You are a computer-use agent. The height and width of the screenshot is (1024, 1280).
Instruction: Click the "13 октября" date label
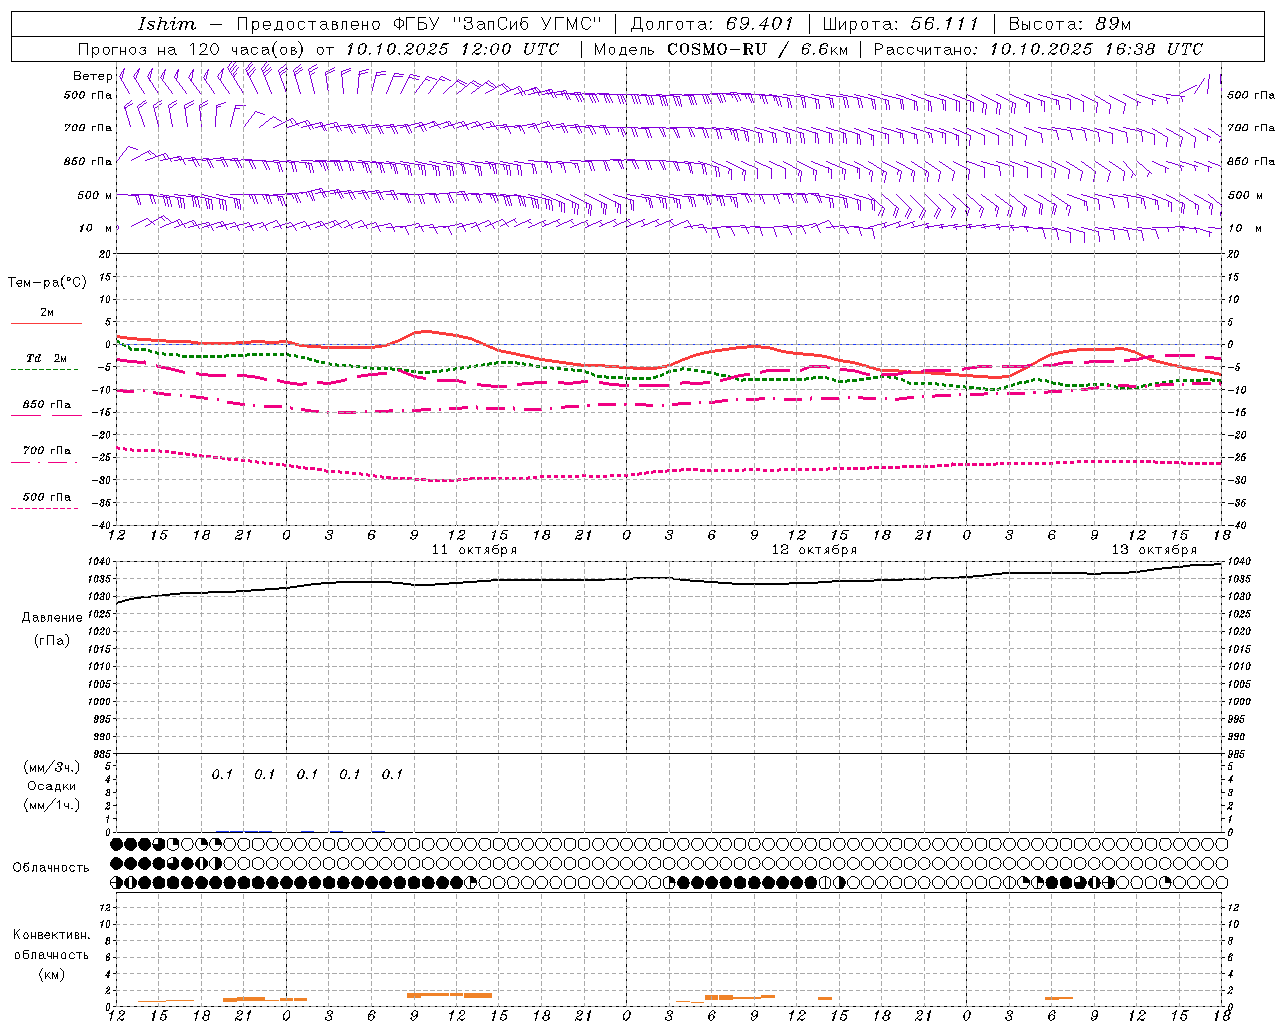(x=1154, y=550)
